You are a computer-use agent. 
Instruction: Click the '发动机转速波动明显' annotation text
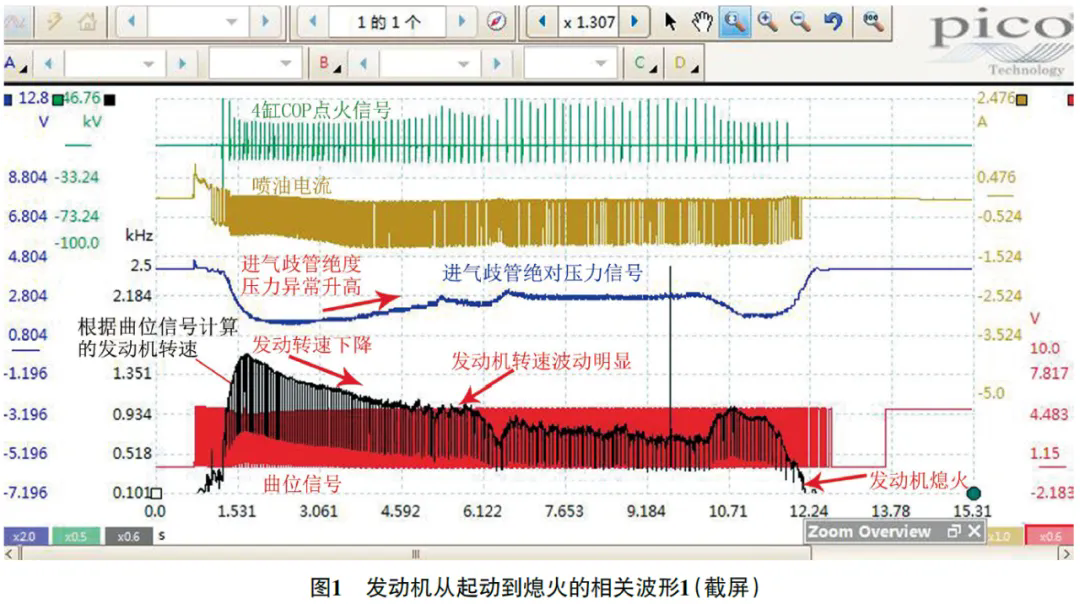click(x=541, y=360)
